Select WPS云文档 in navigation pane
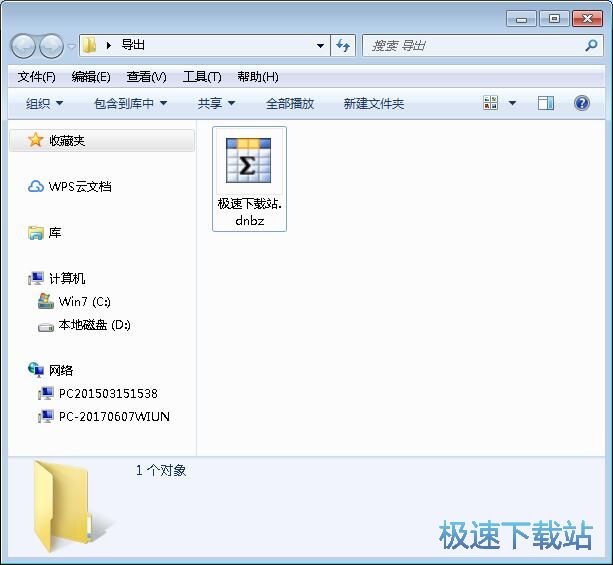The image size is (613, 565). click(x=80, y=187)
